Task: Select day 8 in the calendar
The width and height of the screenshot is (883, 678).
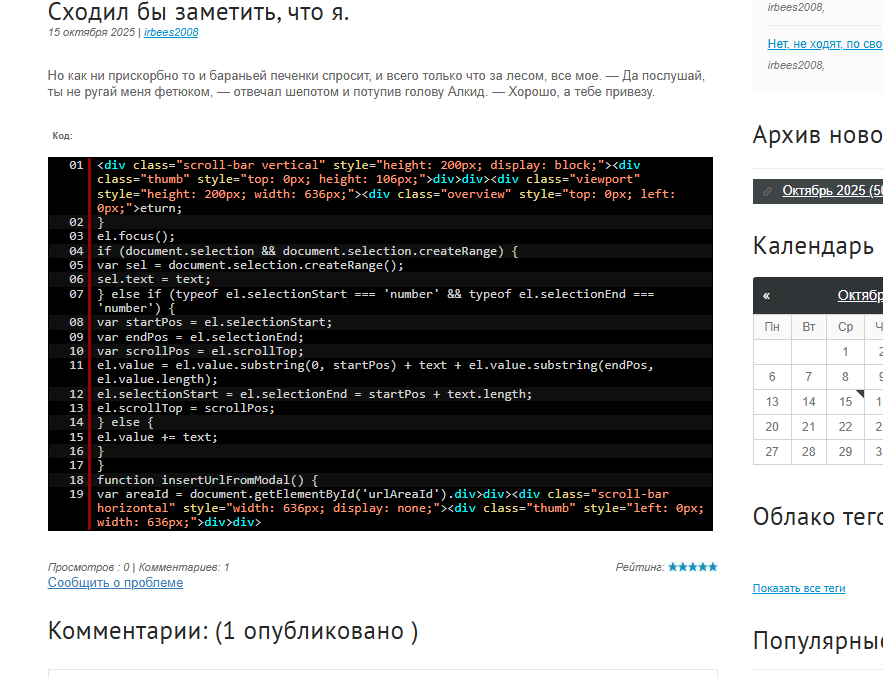Action: pos(845,377)
